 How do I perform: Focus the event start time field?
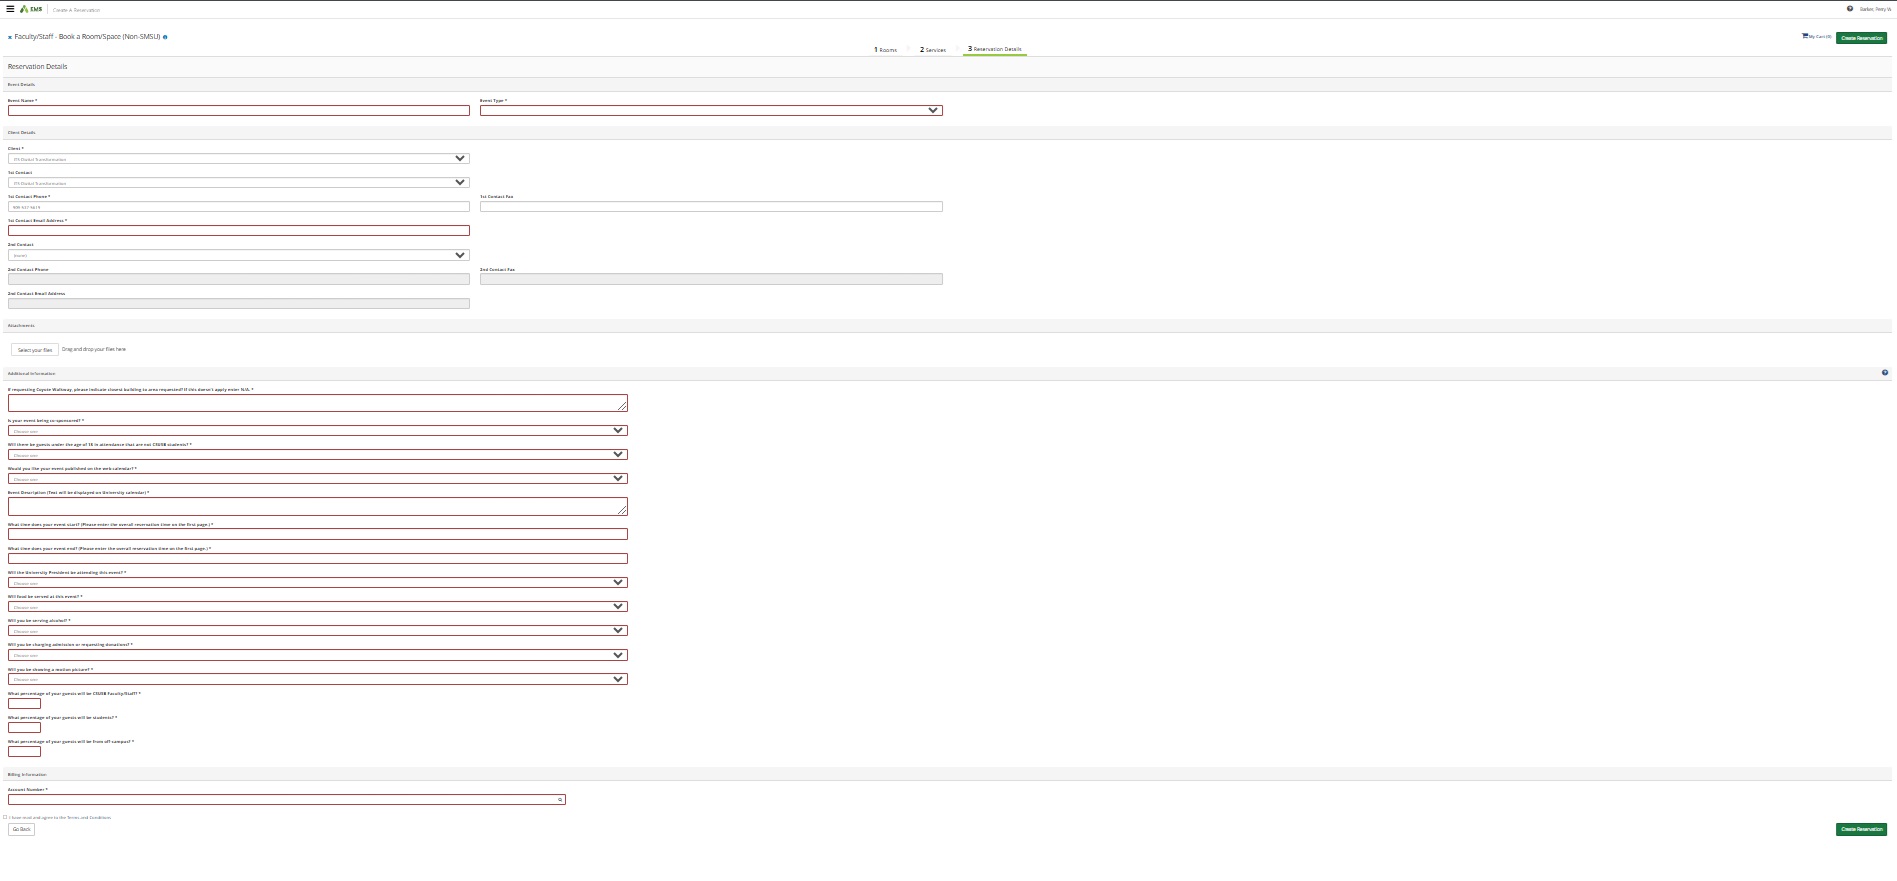click(x=318, y=534)
